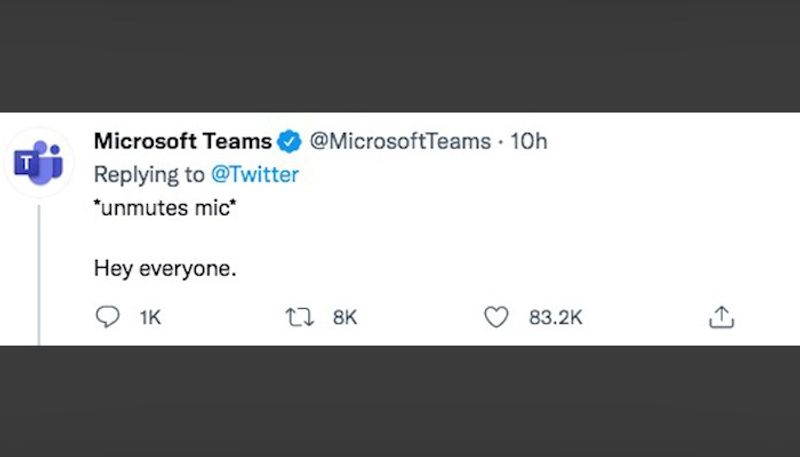Open the @Twitter mention link

click(254, 175)
